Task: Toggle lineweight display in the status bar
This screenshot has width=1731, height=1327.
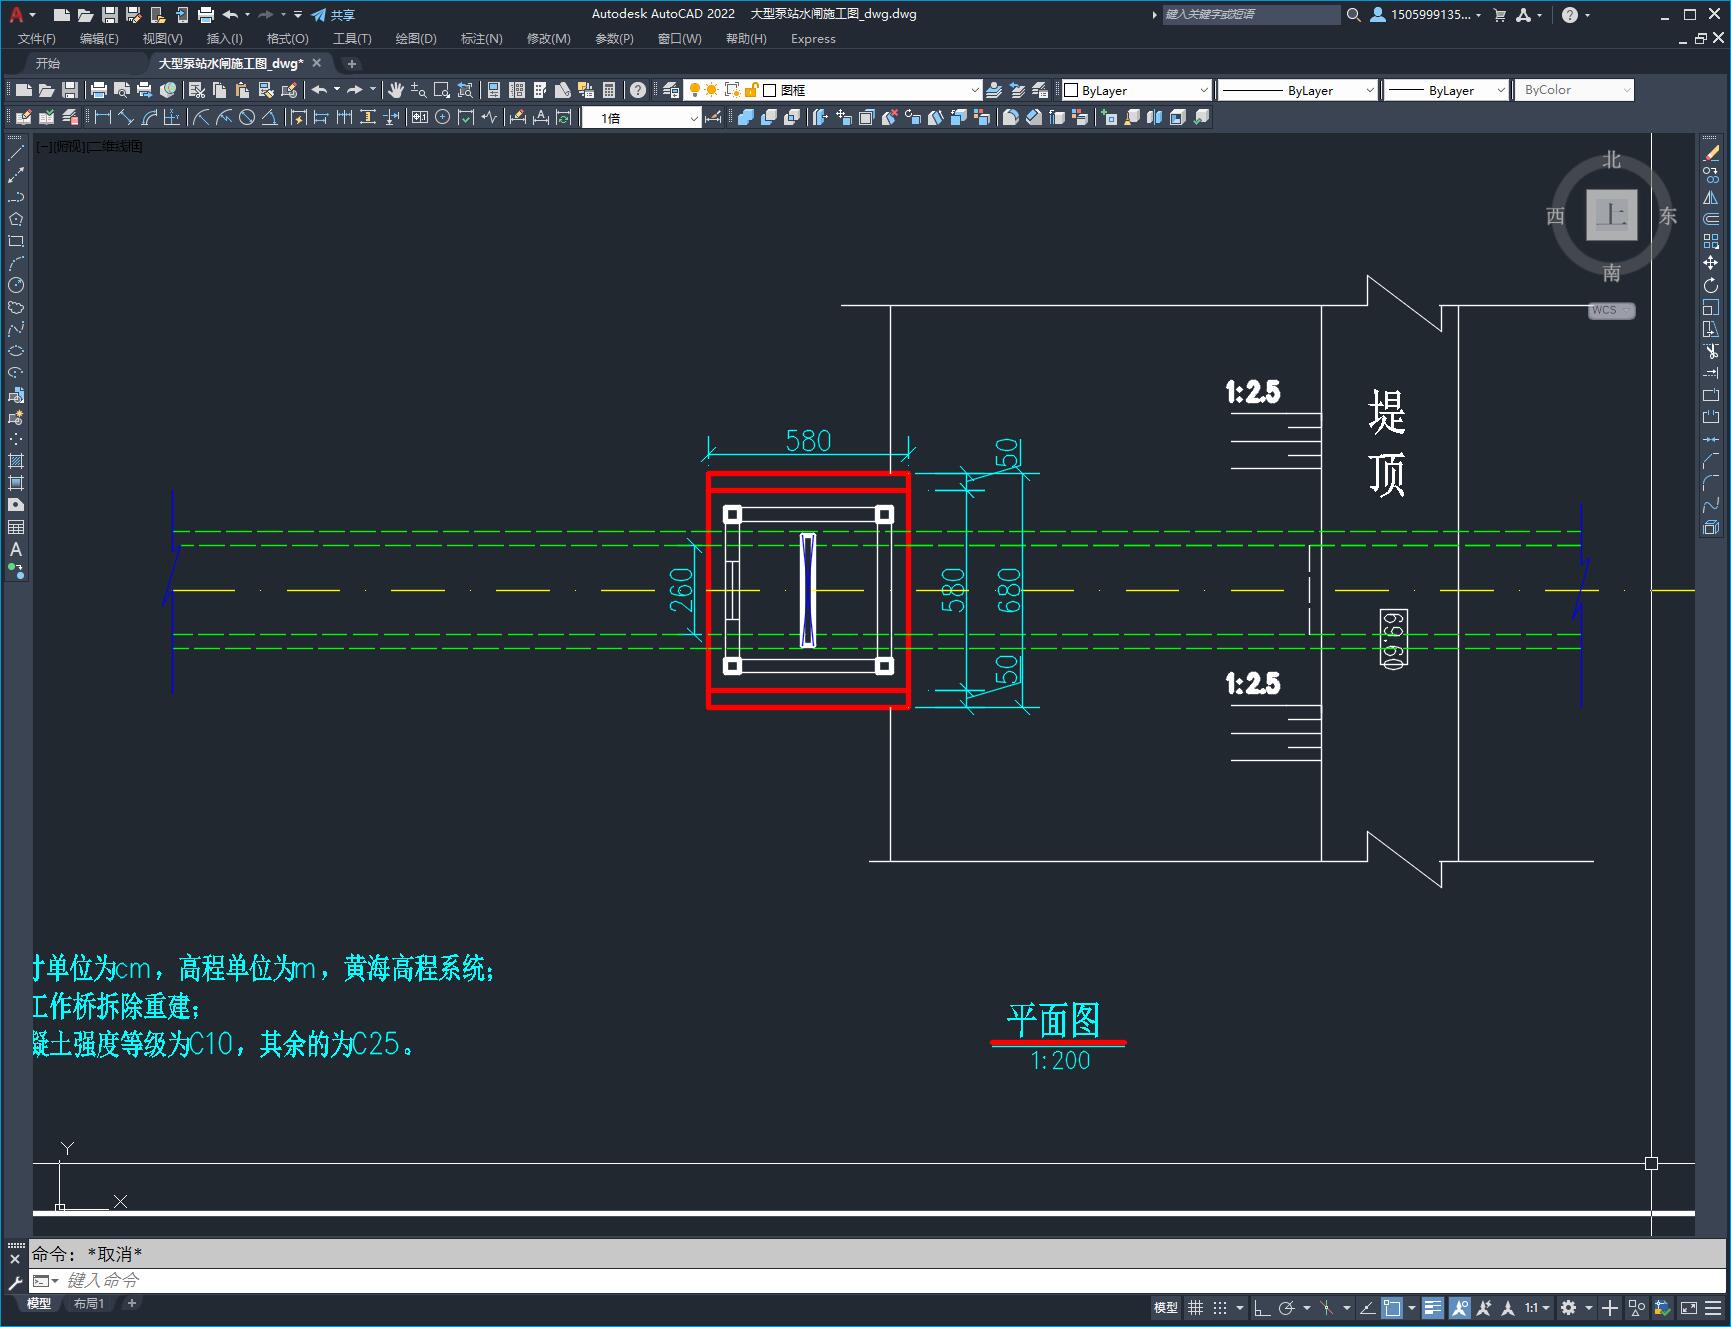Action: (x=1433, y=1307)
